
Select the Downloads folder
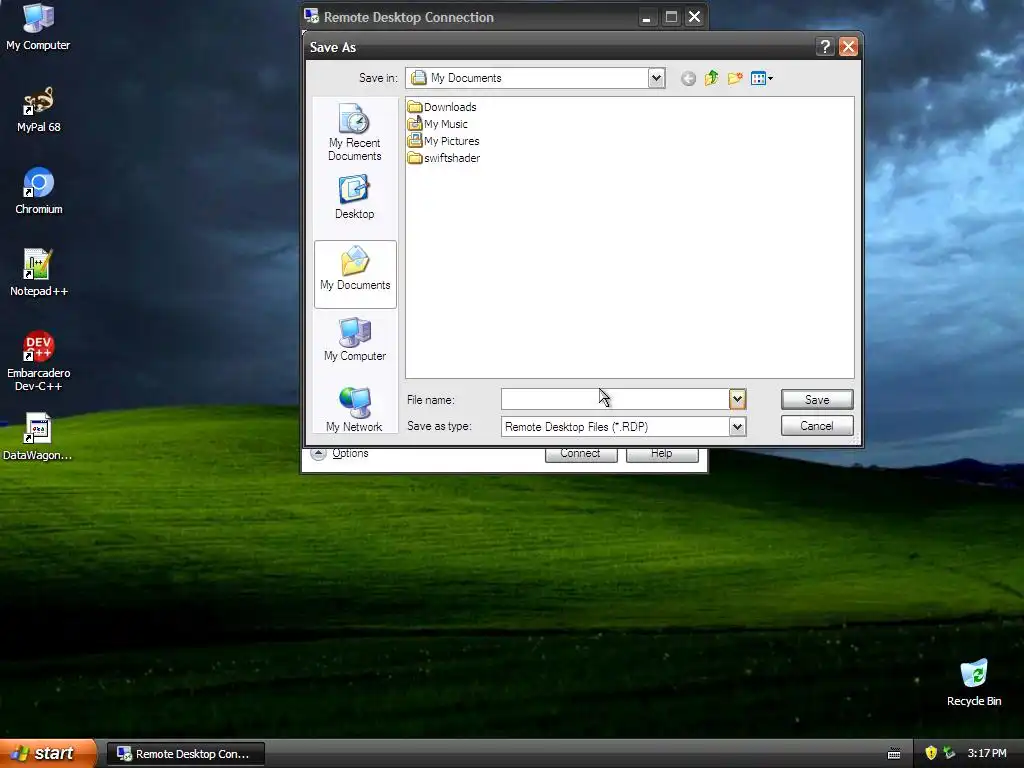tap(442, 107)
